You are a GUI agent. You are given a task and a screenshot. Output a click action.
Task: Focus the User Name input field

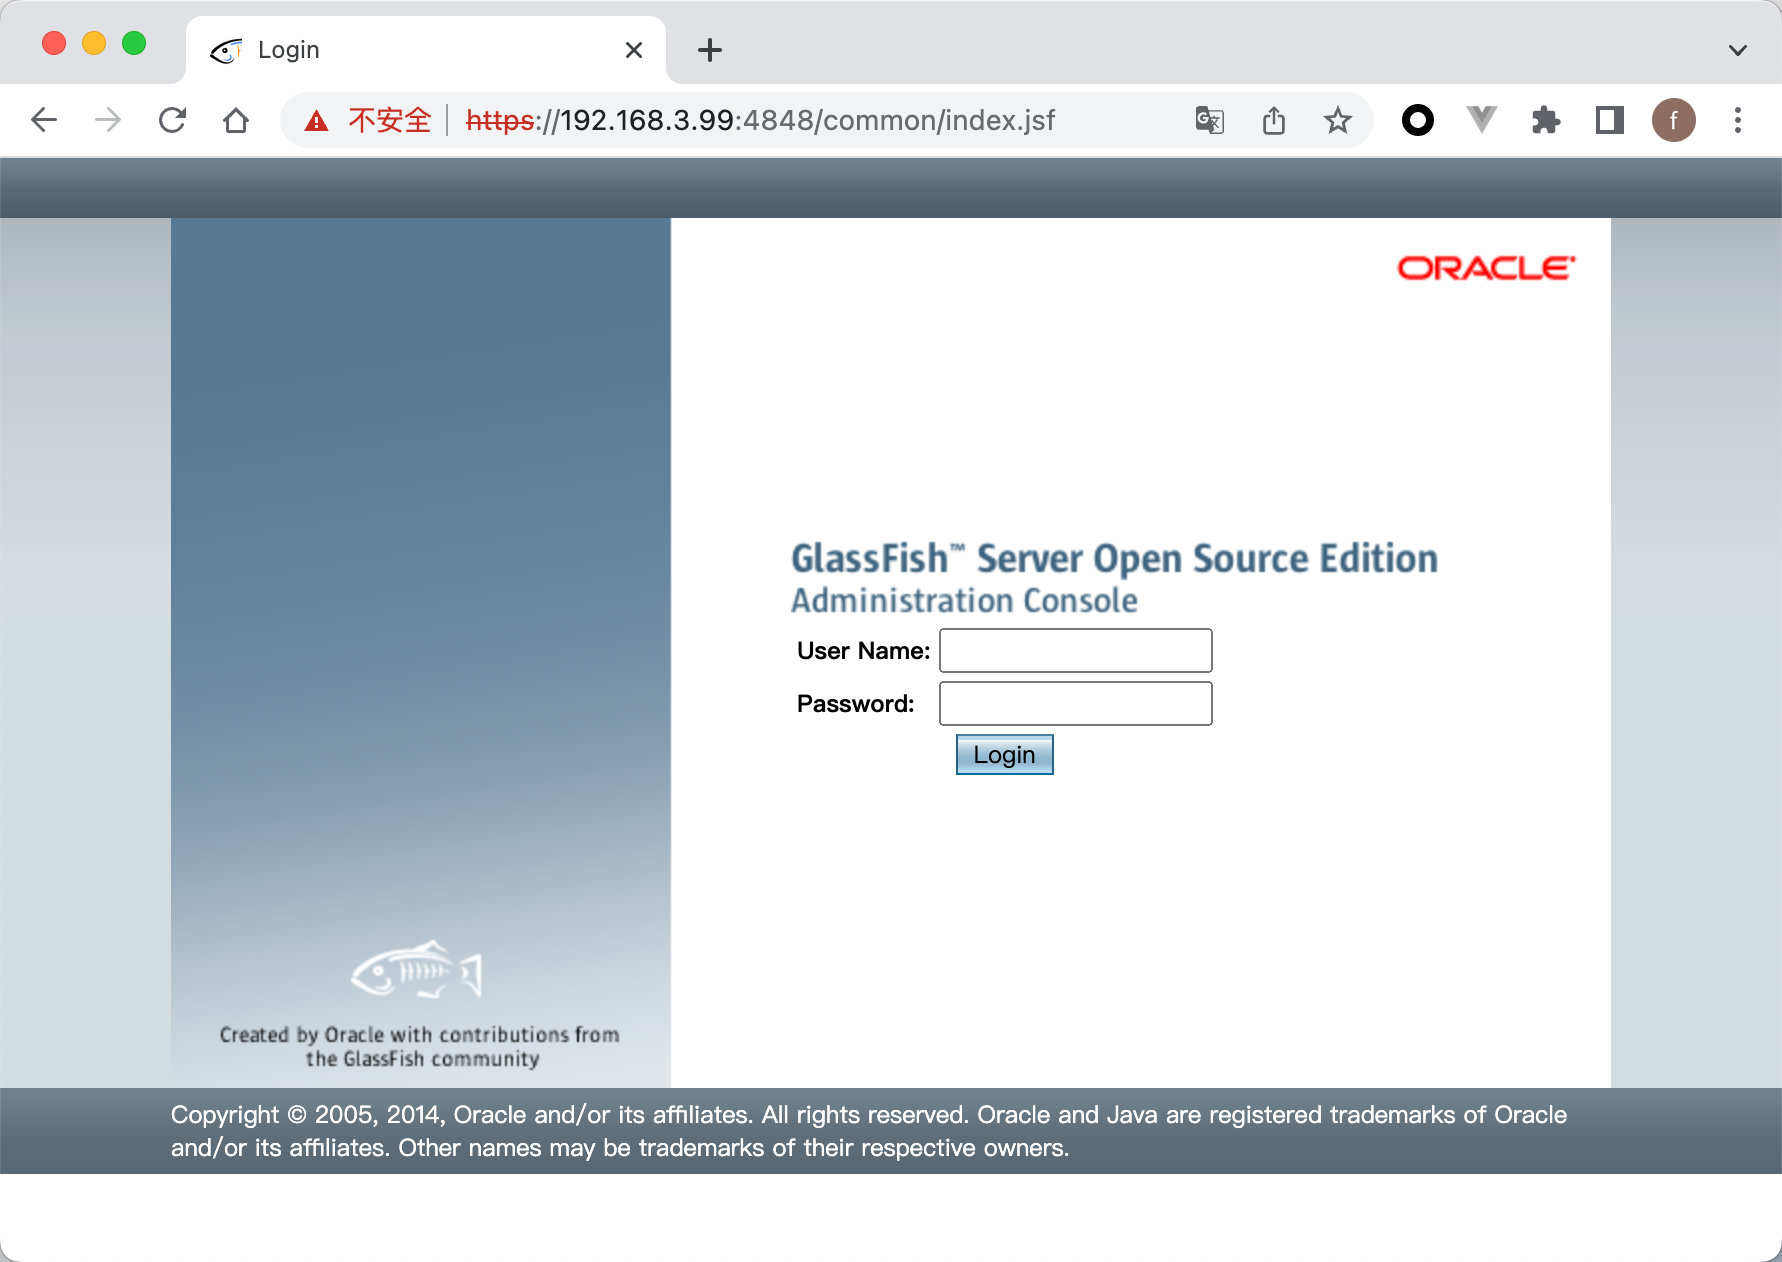(1075, 651)
